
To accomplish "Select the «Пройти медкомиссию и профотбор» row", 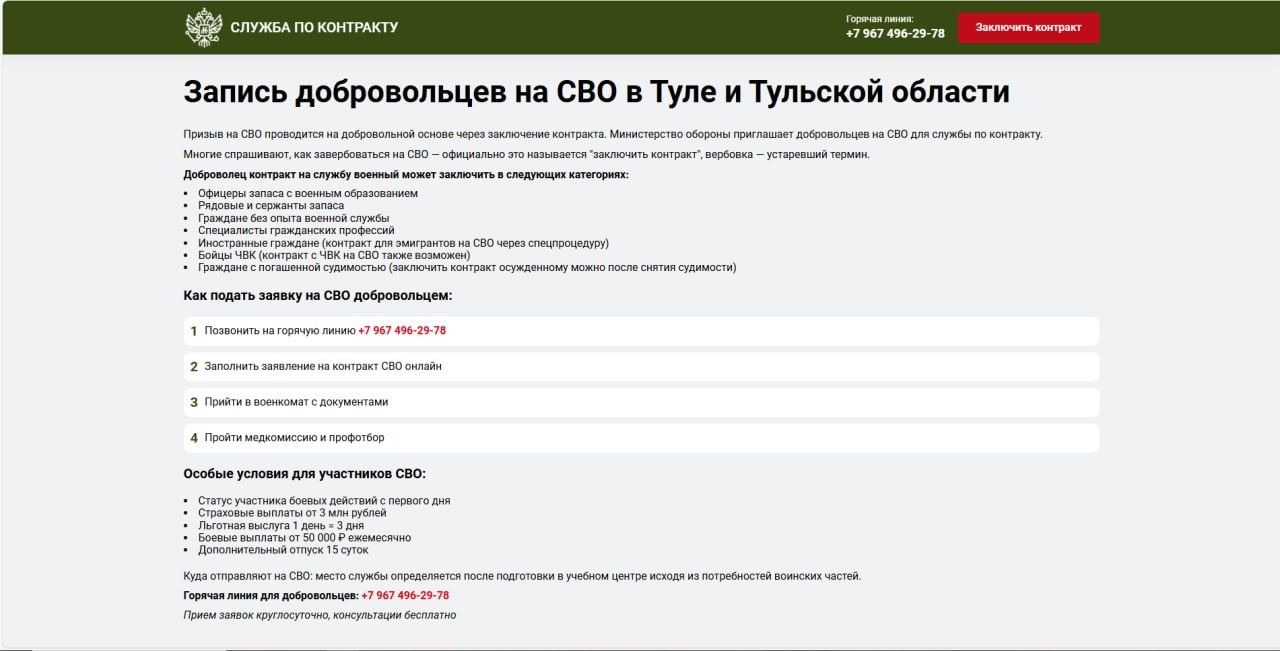I will tap(640, 438).
